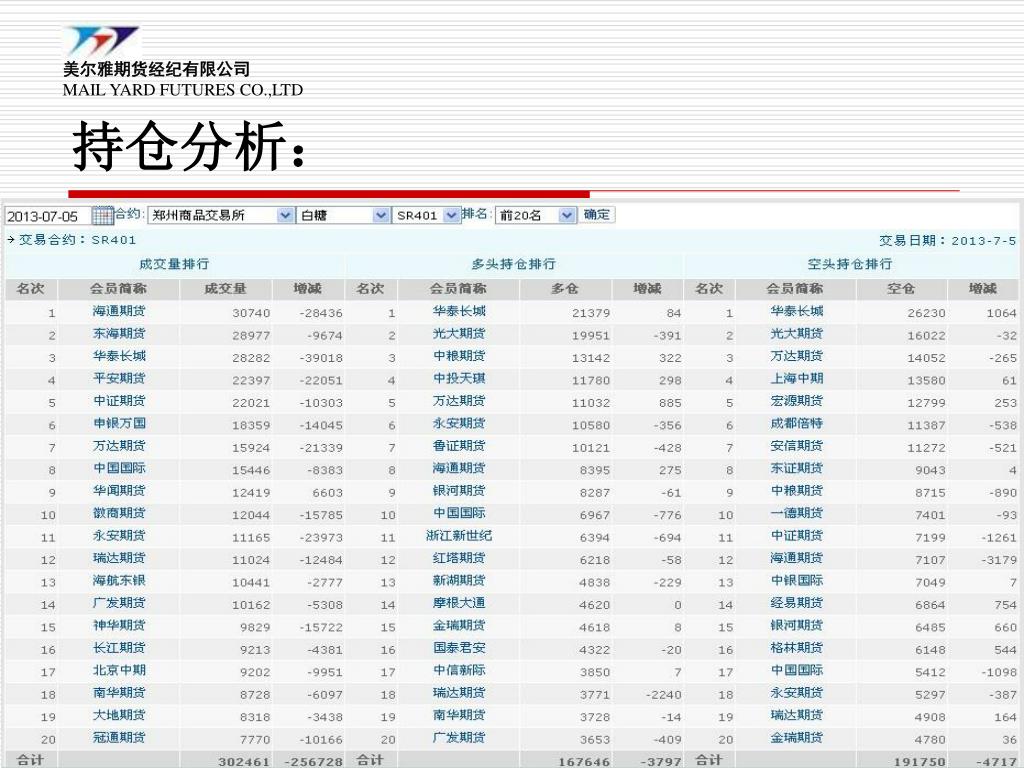Click 徽商期货 member link
This screenshot has height=768, width=1024.
coord(119,513)
